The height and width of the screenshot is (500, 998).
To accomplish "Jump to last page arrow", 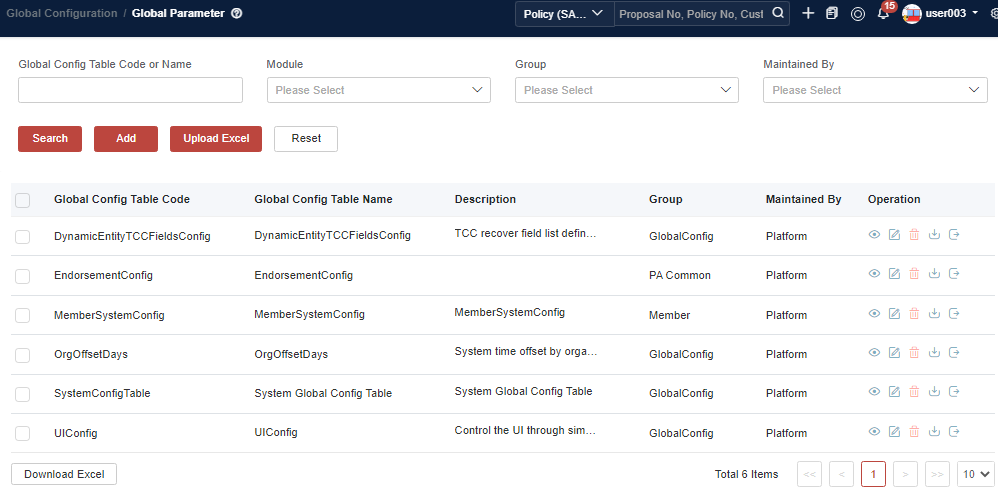I will tap(937, 474).
